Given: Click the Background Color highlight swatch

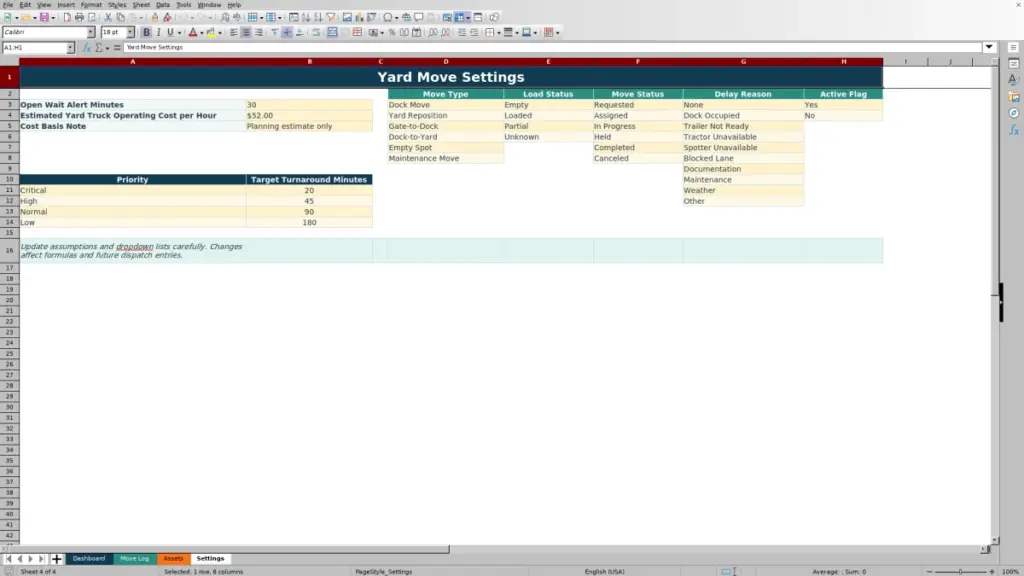Looking at the screenshot, I should [211, 32].
